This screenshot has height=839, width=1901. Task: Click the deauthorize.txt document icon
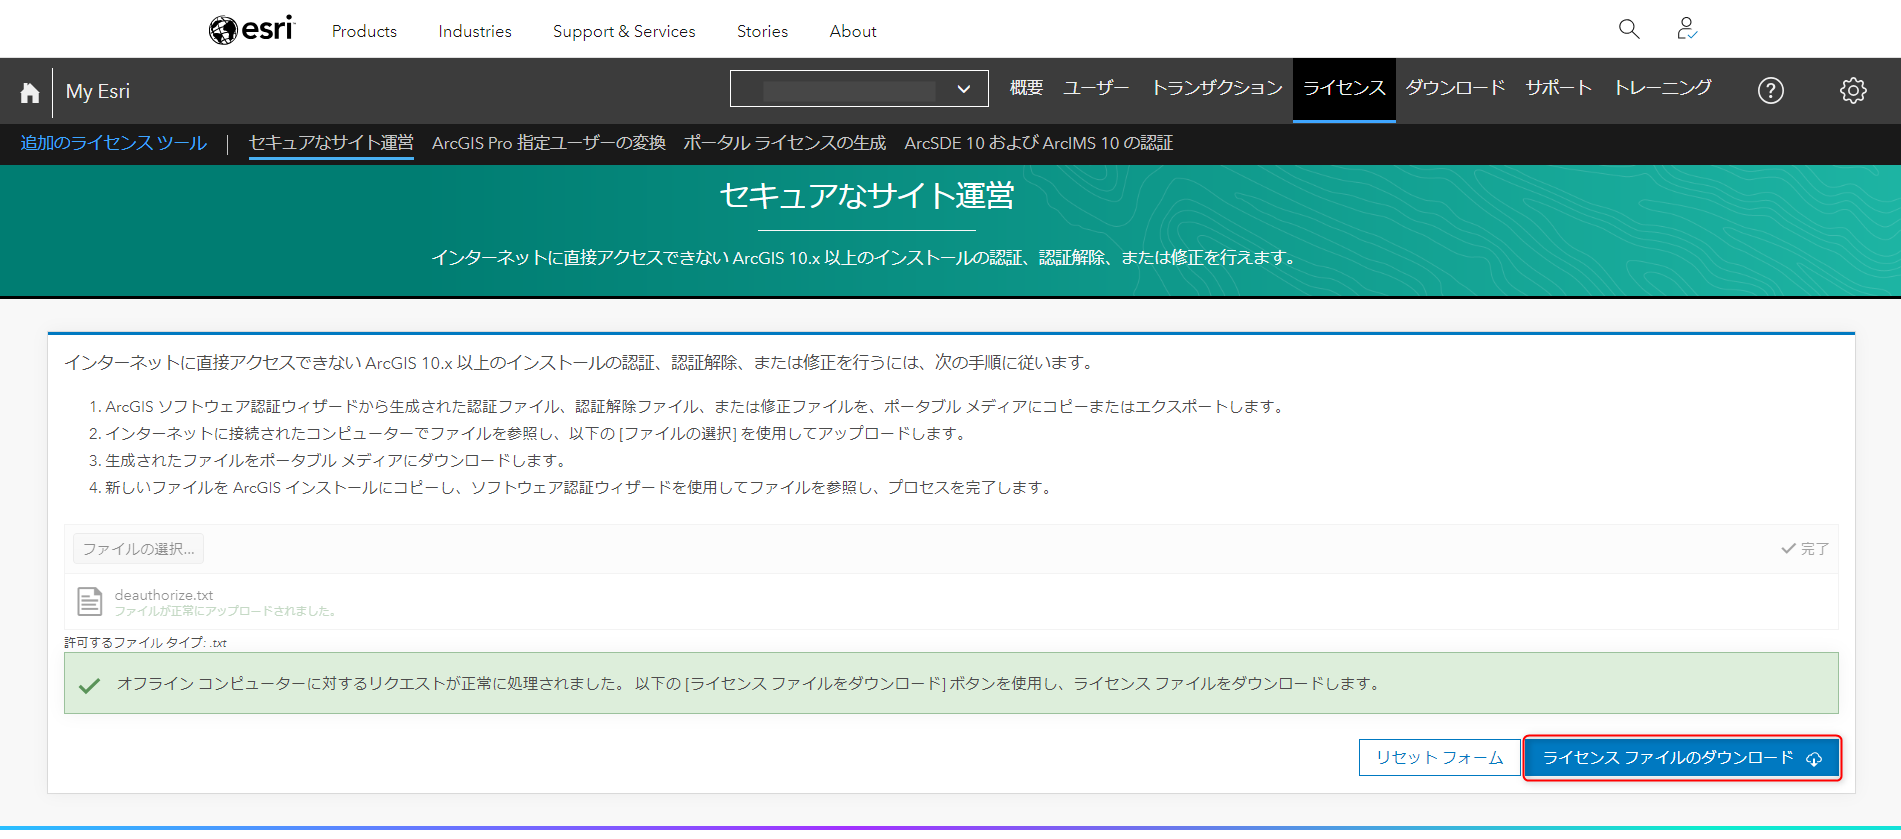tap(90, 601)
